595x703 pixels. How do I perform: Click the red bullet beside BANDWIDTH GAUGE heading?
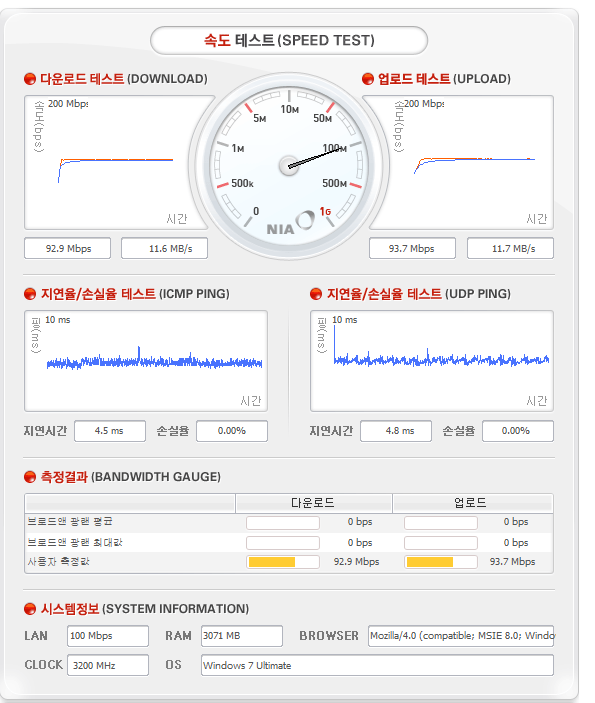(x=30, y=477)
